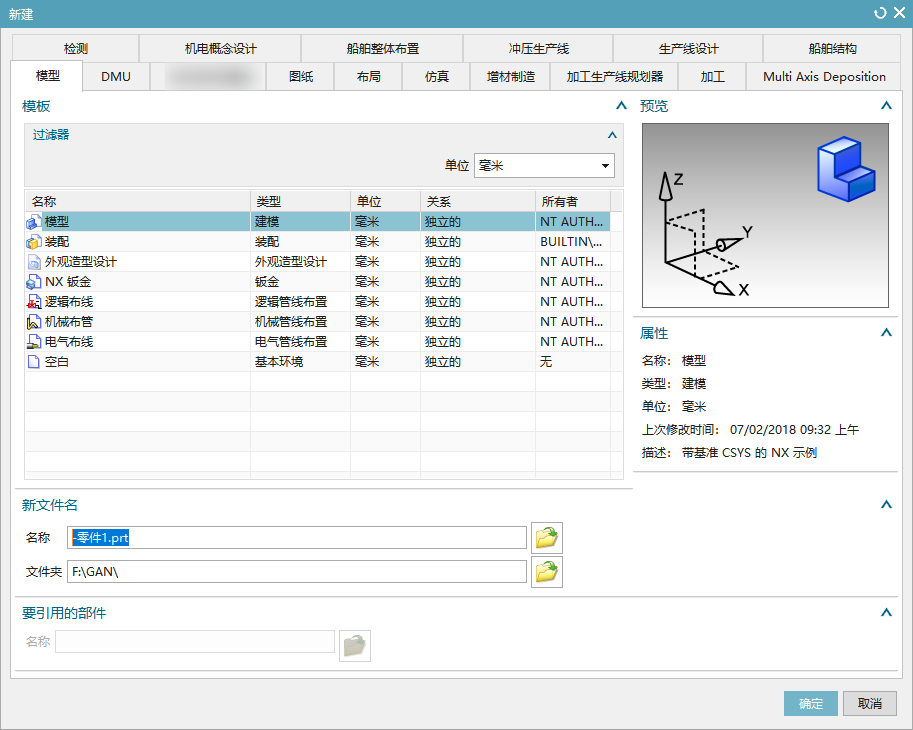Reset dialog using the refresh icon
913x730 pixels.
pos(880,13)
